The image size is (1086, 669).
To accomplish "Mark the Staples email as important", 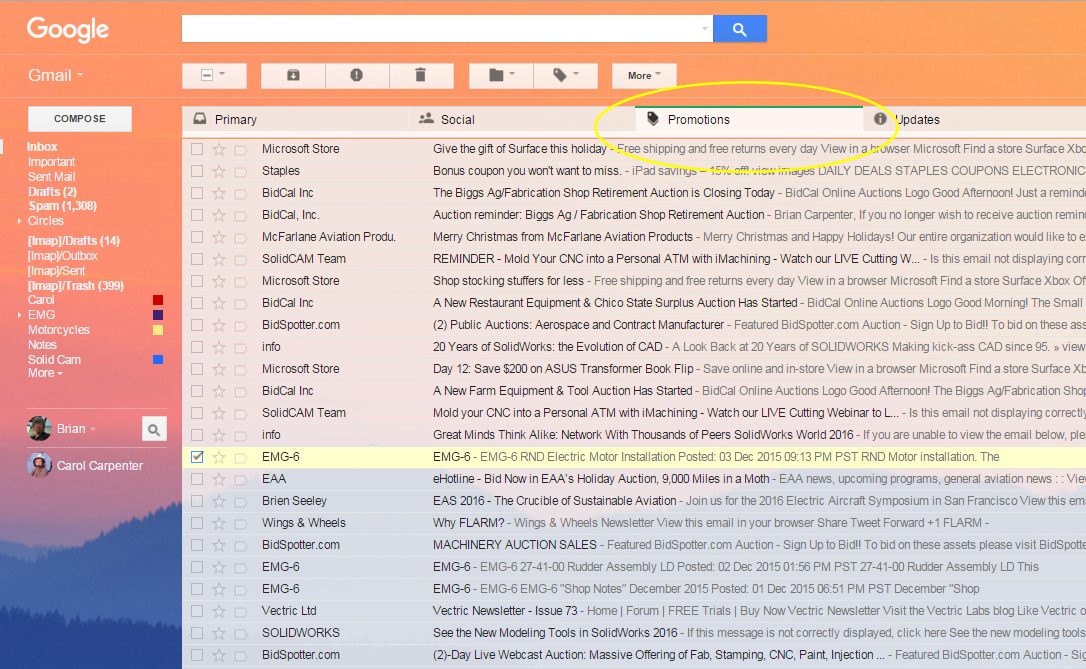I will tap(240, 171).
